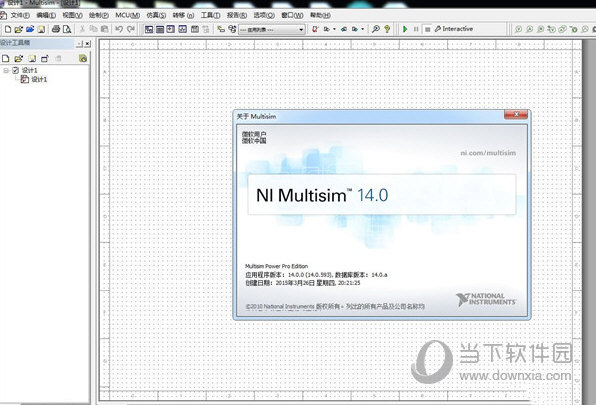The height and width of the screenshot is (405, 596).
Task: Pause the simulation
Action: [x=416, y=29]
